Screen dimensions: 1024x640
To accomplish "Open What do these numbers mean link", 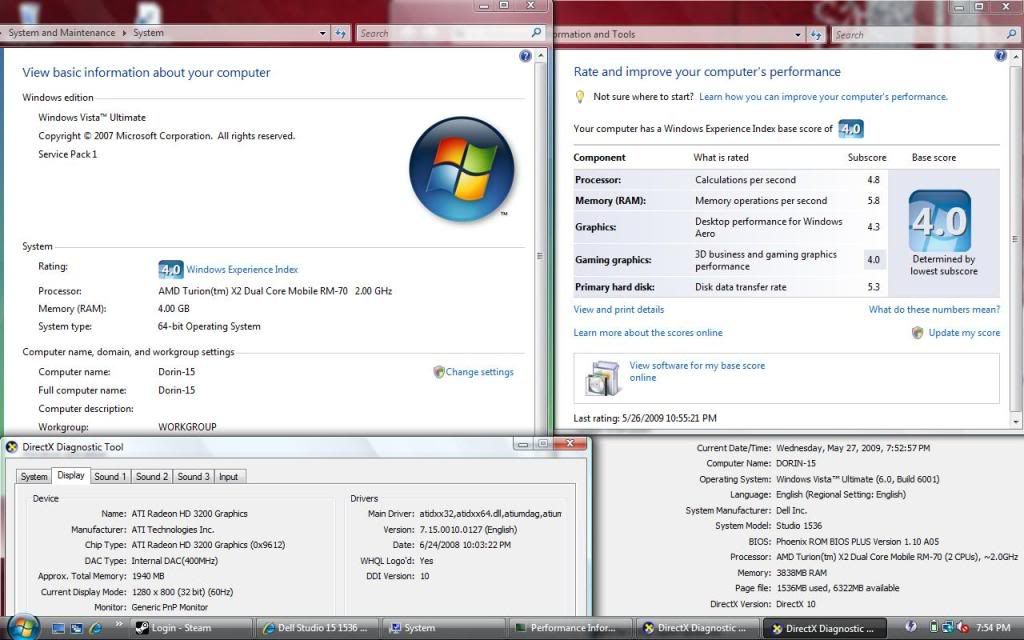I will click(x=934, y=310).
